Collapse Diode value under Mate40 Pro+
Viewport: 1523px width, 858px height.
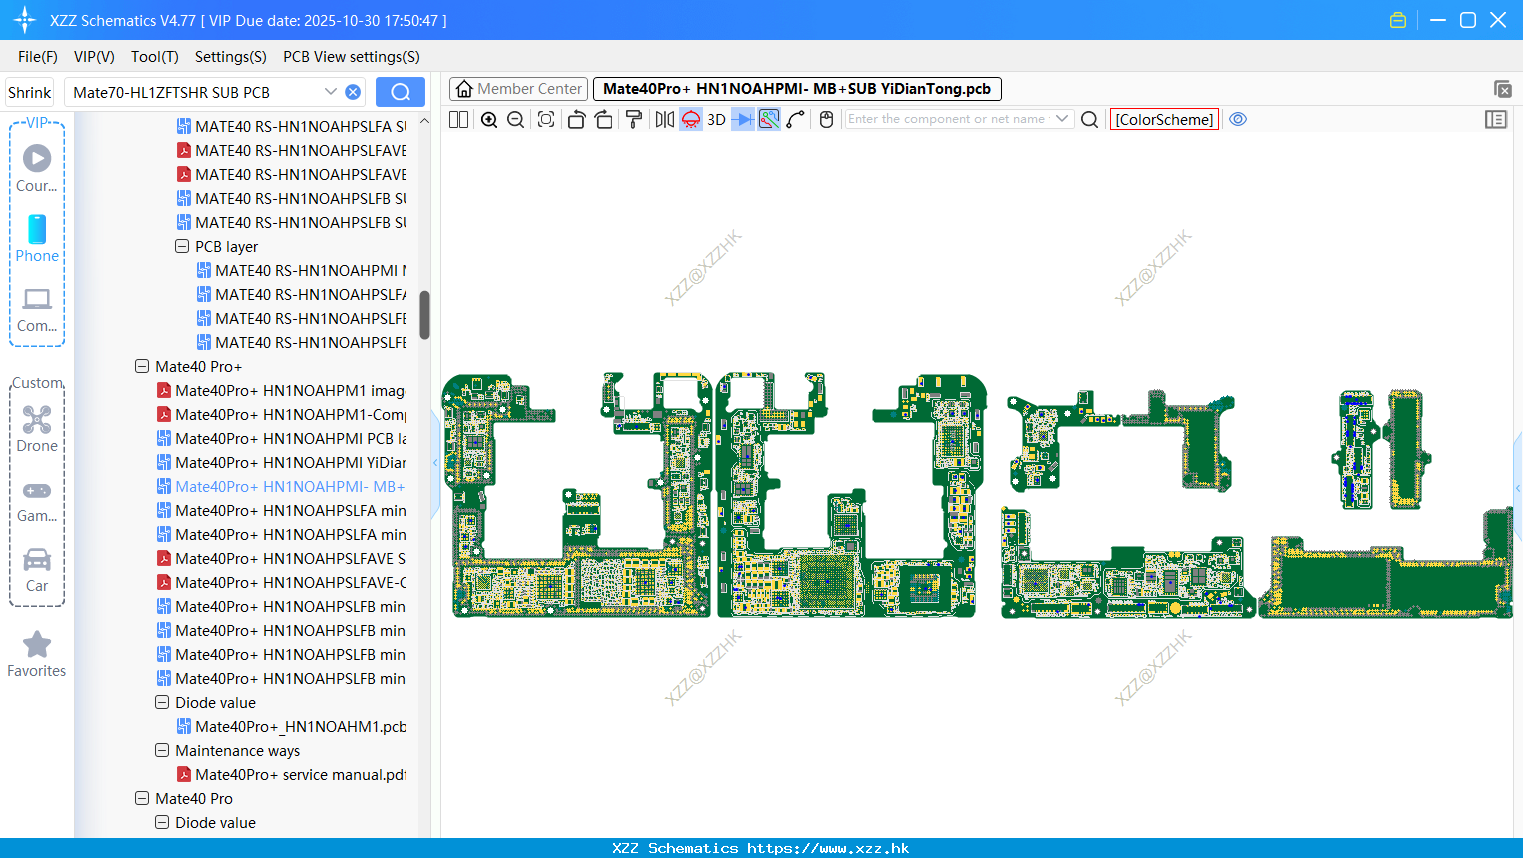pos(162,702)
